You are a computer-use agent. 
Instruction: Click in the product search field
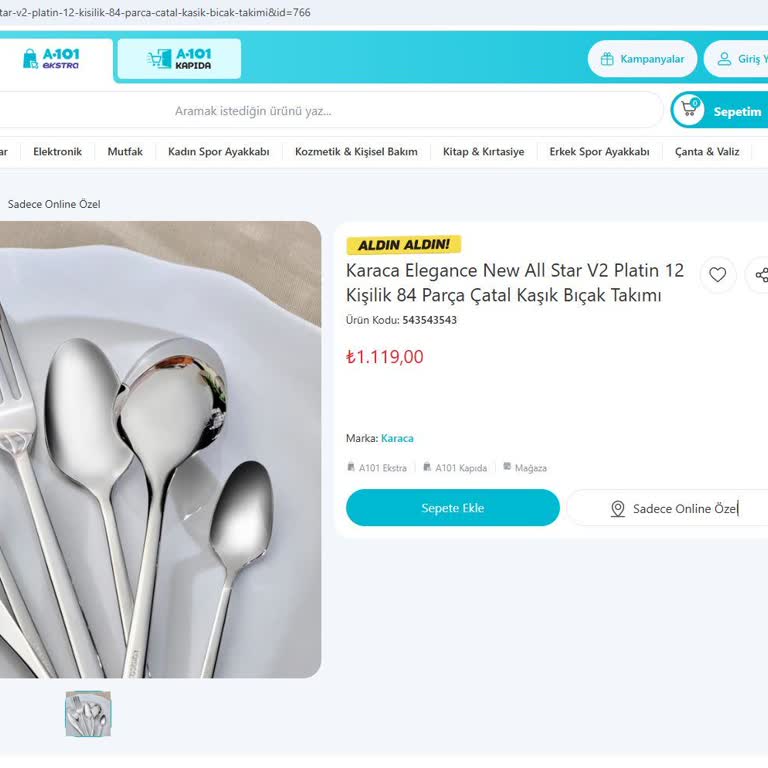pos(330,111)
